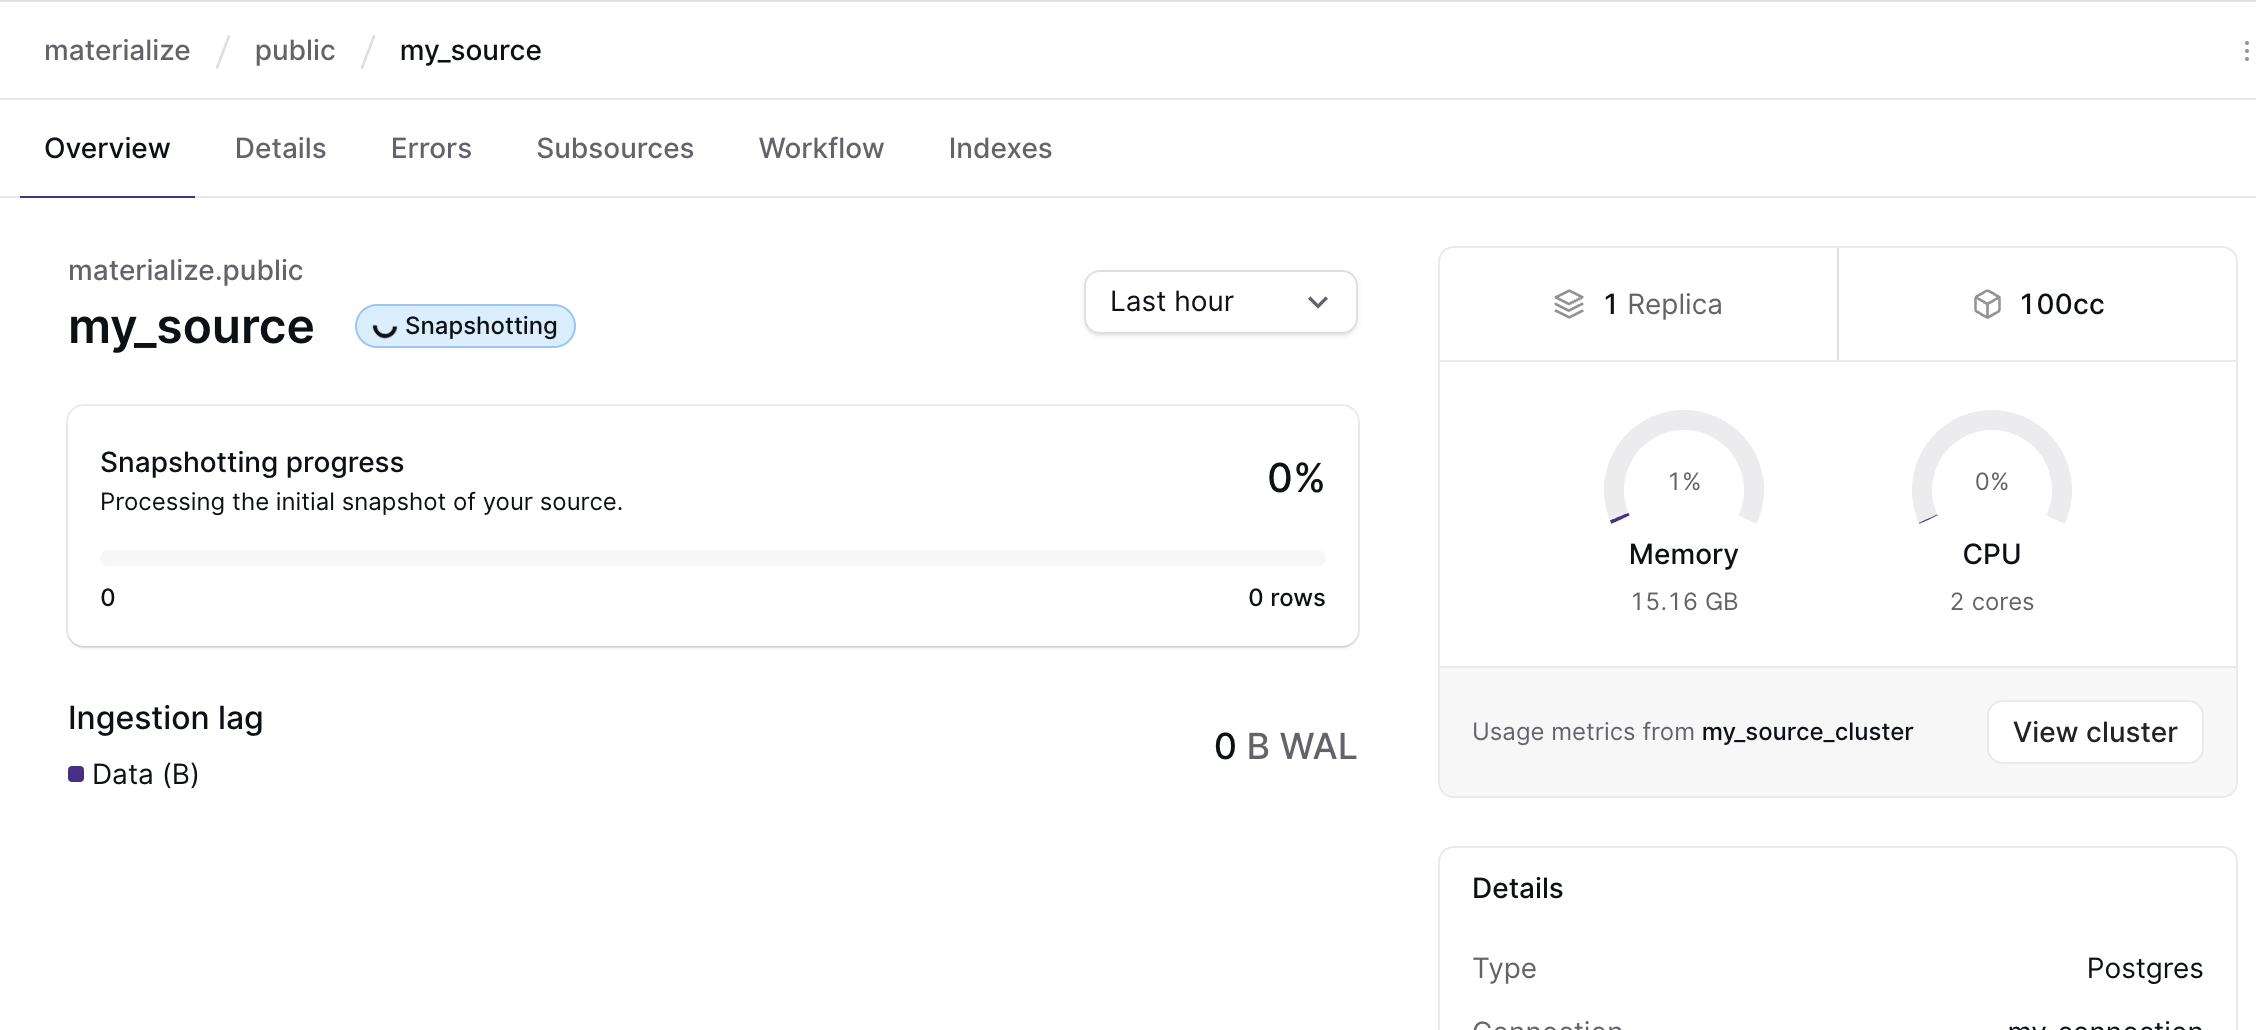2256x1030 pixels.
Task: Open the Workflow tab
Action: coord(820,147)
